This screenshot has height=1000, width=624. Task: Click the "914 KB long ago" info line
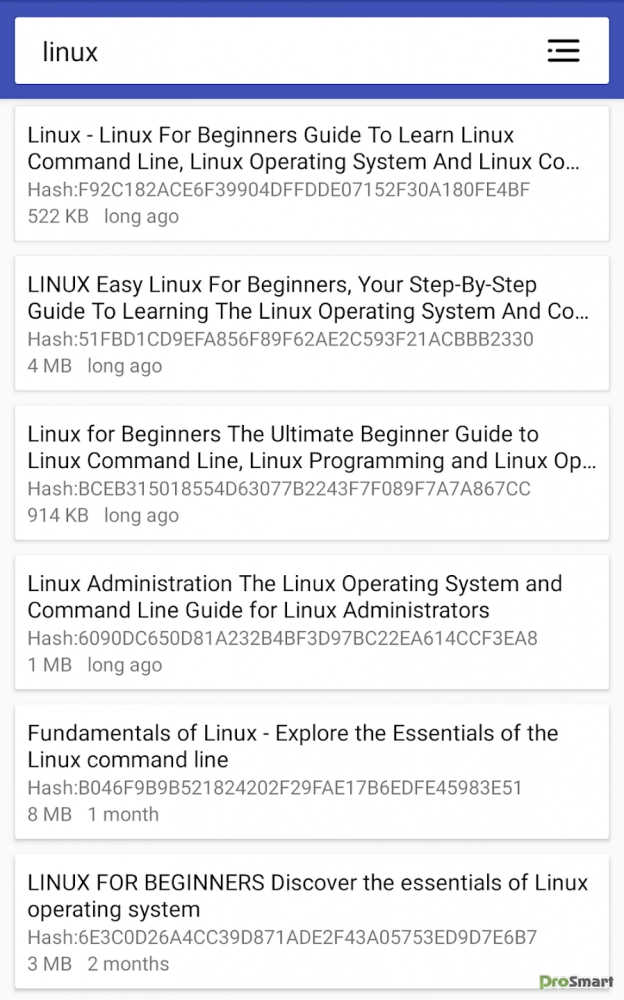pos(103,516)
